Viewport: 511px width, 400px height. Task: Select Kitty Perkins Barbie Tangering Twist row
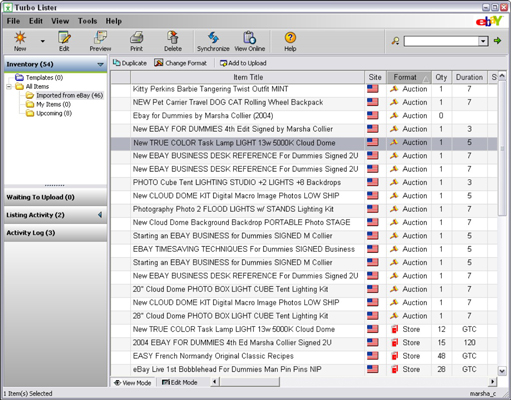[x=304, y=89]
